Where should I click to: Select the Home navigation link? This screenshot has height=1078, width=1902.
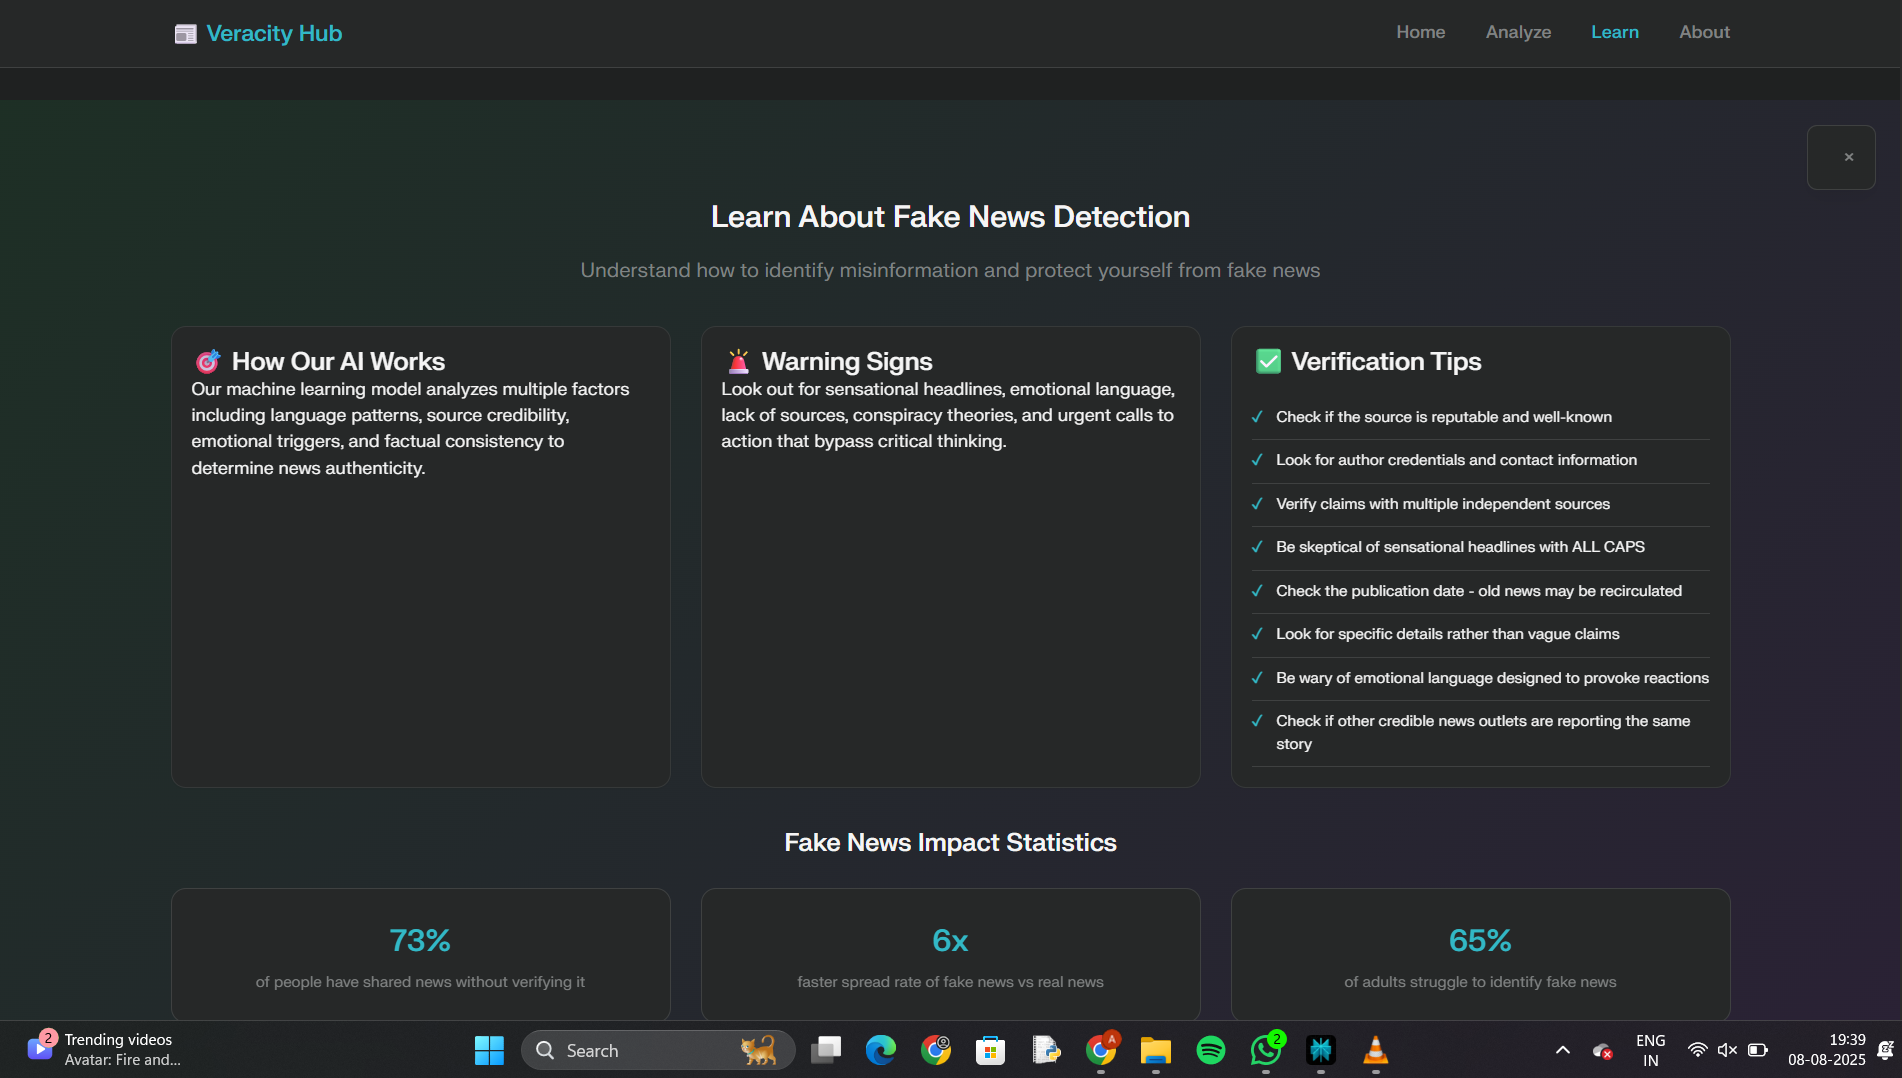point(1420,32)
